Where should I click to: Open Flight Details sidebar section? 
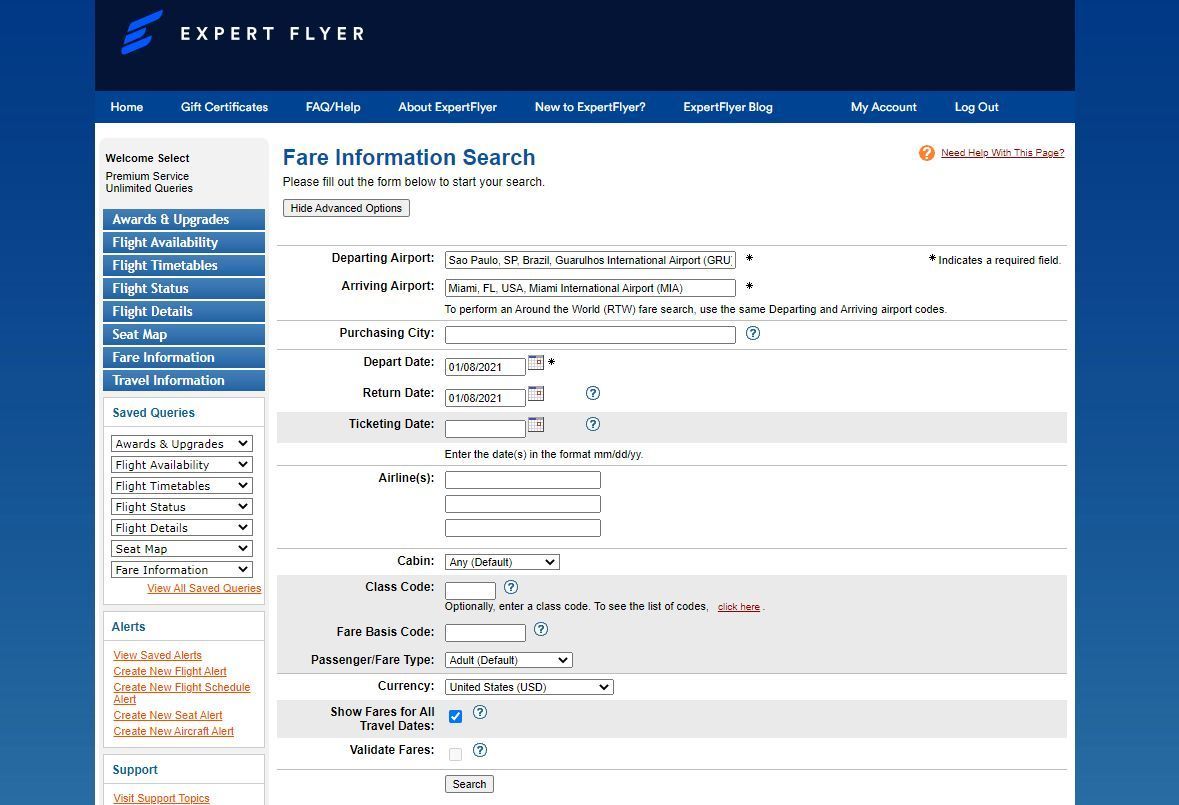tap(183, 311)
